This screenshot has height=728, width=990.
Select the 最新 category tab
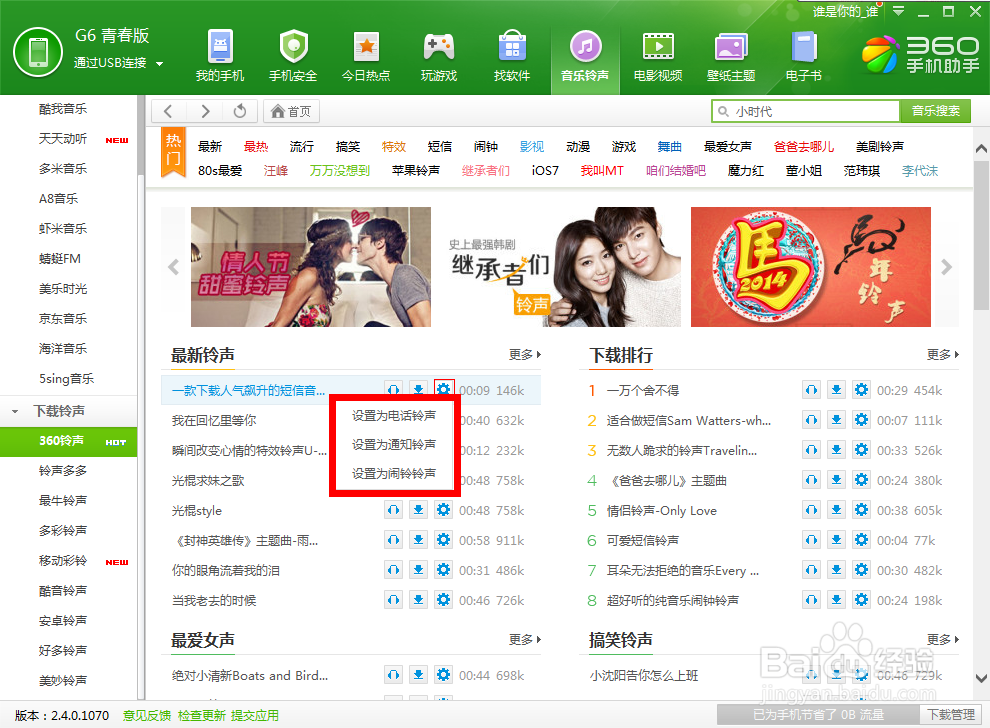click(210, 147)
